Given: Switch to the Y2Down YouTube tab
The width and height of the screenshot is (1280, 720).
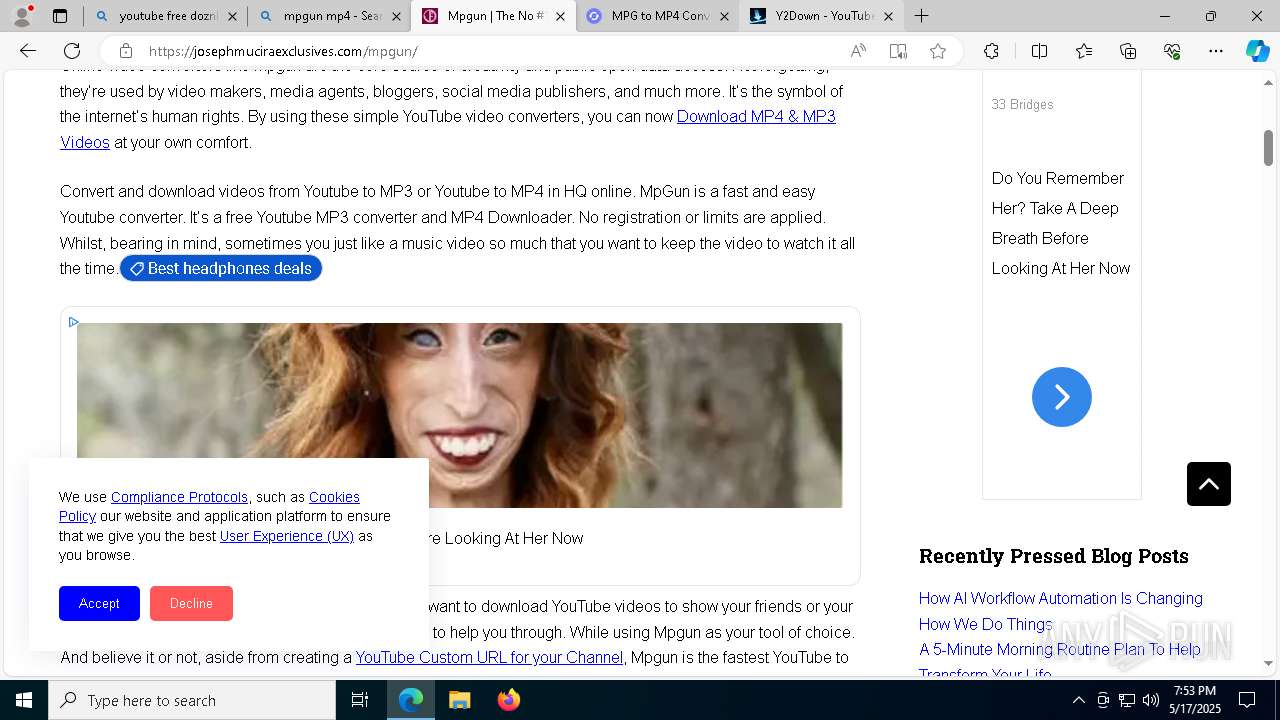Looking at the screenshot, I should click(821, 16).
